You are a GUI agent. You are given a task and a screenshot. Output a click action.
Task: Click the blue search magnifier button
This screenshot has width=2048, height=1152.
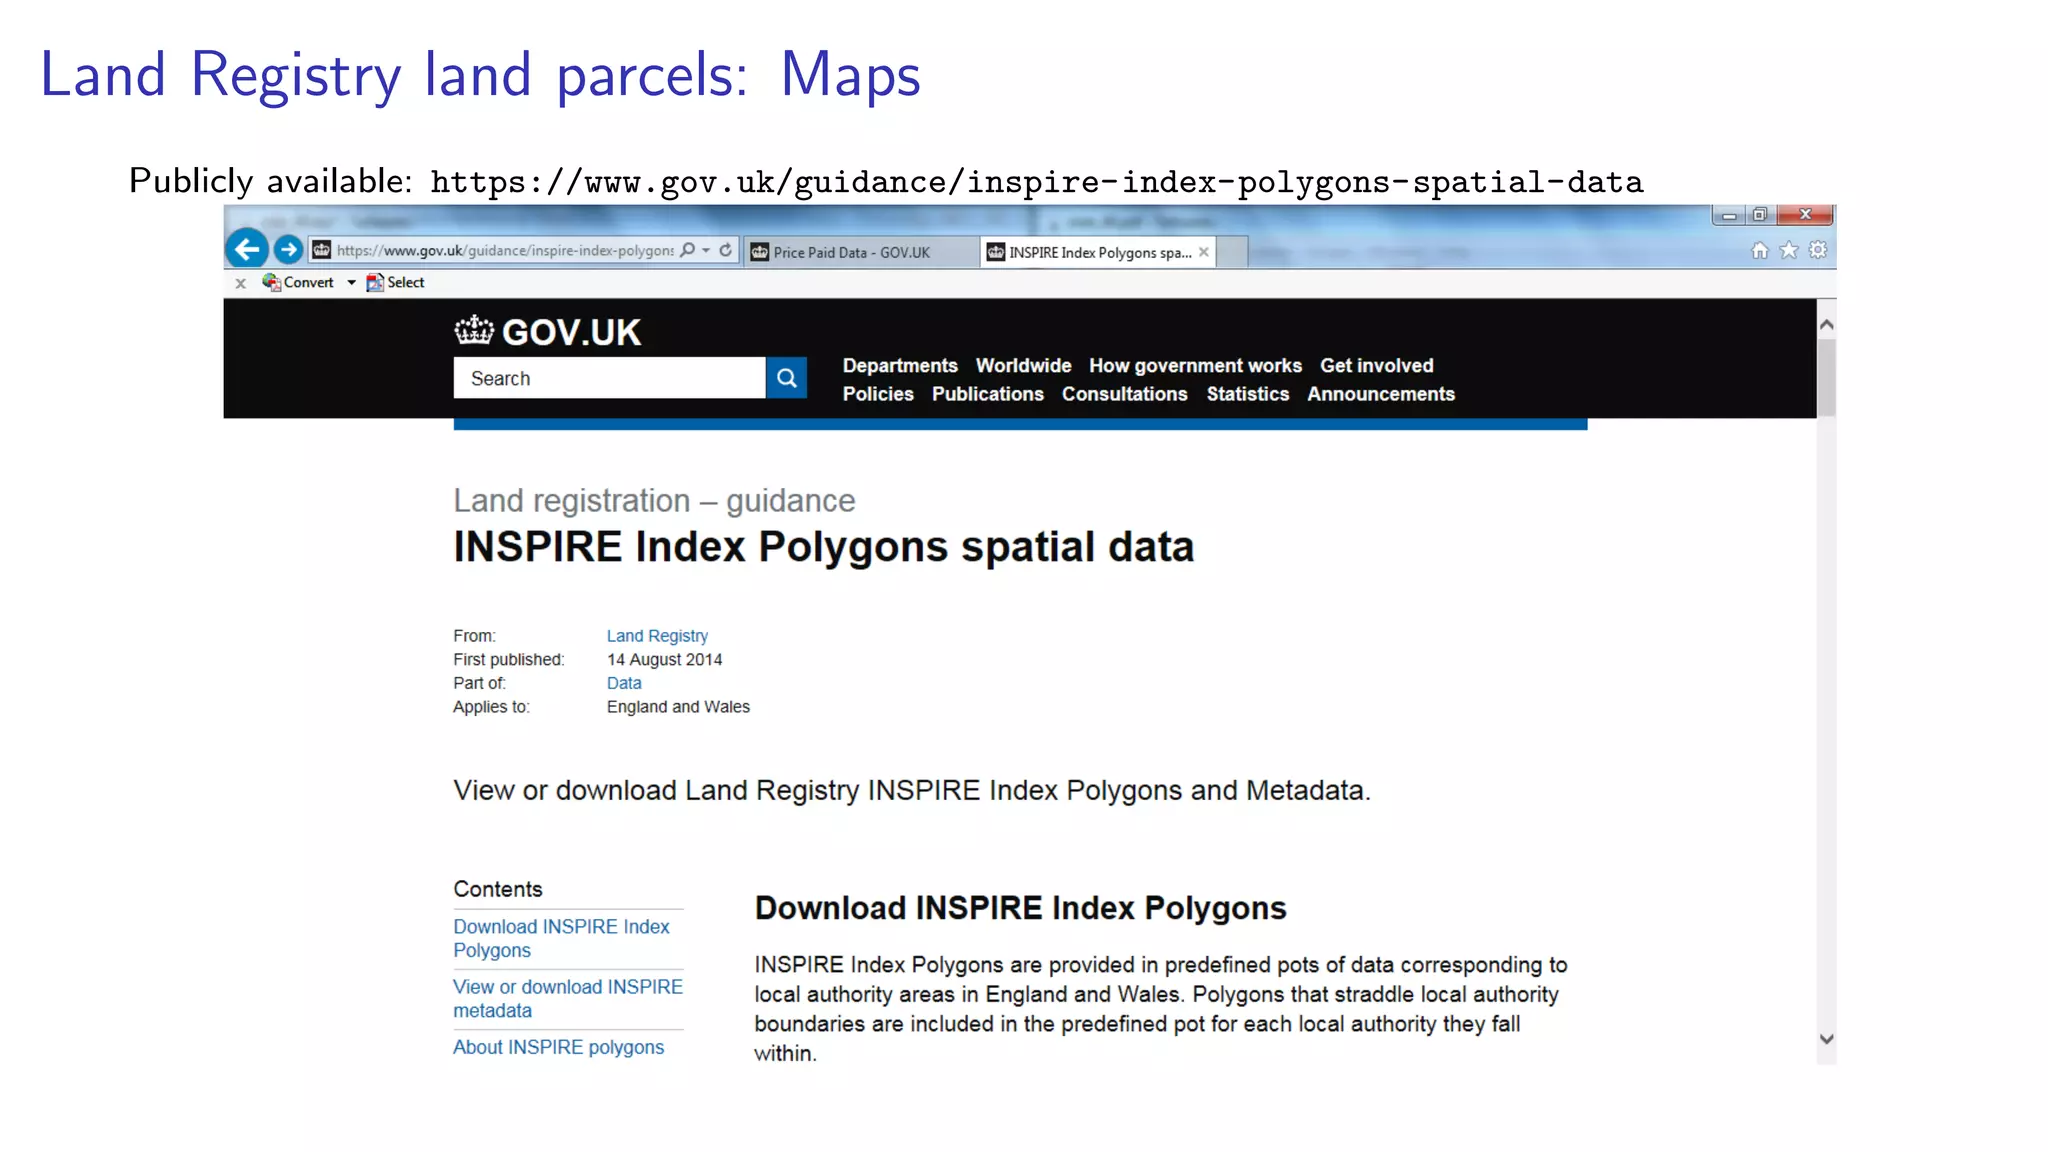click(787, 378)
